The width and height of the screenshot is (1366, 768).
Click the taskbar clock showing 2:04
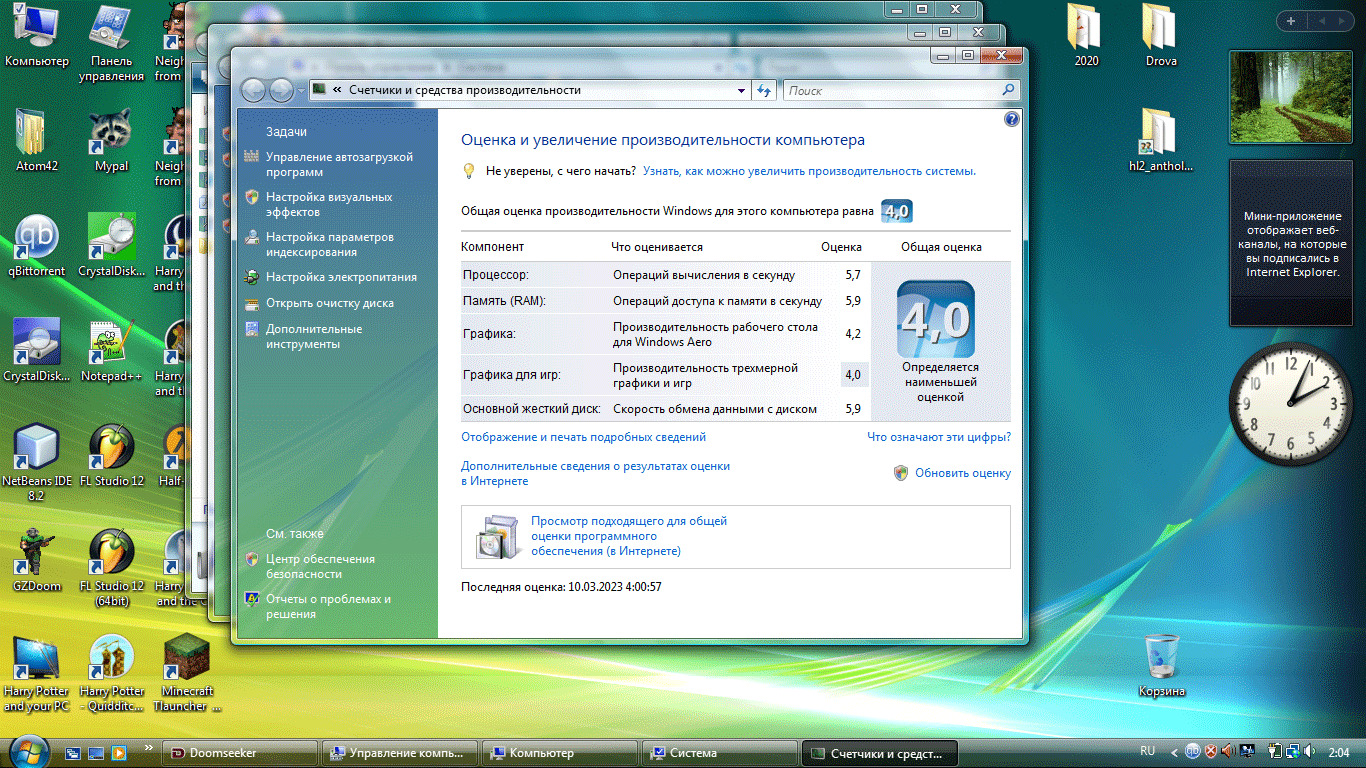coord(1340,752)
